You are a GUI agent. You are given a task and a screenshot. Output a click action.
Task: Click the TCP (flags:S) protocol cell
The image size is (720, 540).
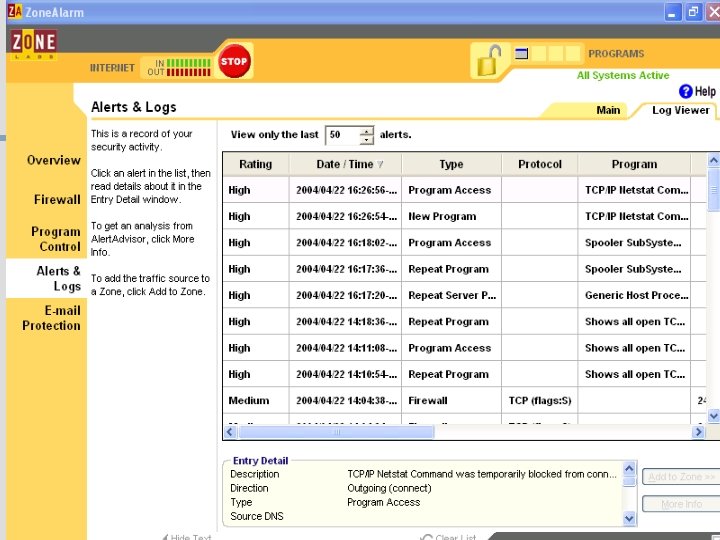[x=540, y=400]
